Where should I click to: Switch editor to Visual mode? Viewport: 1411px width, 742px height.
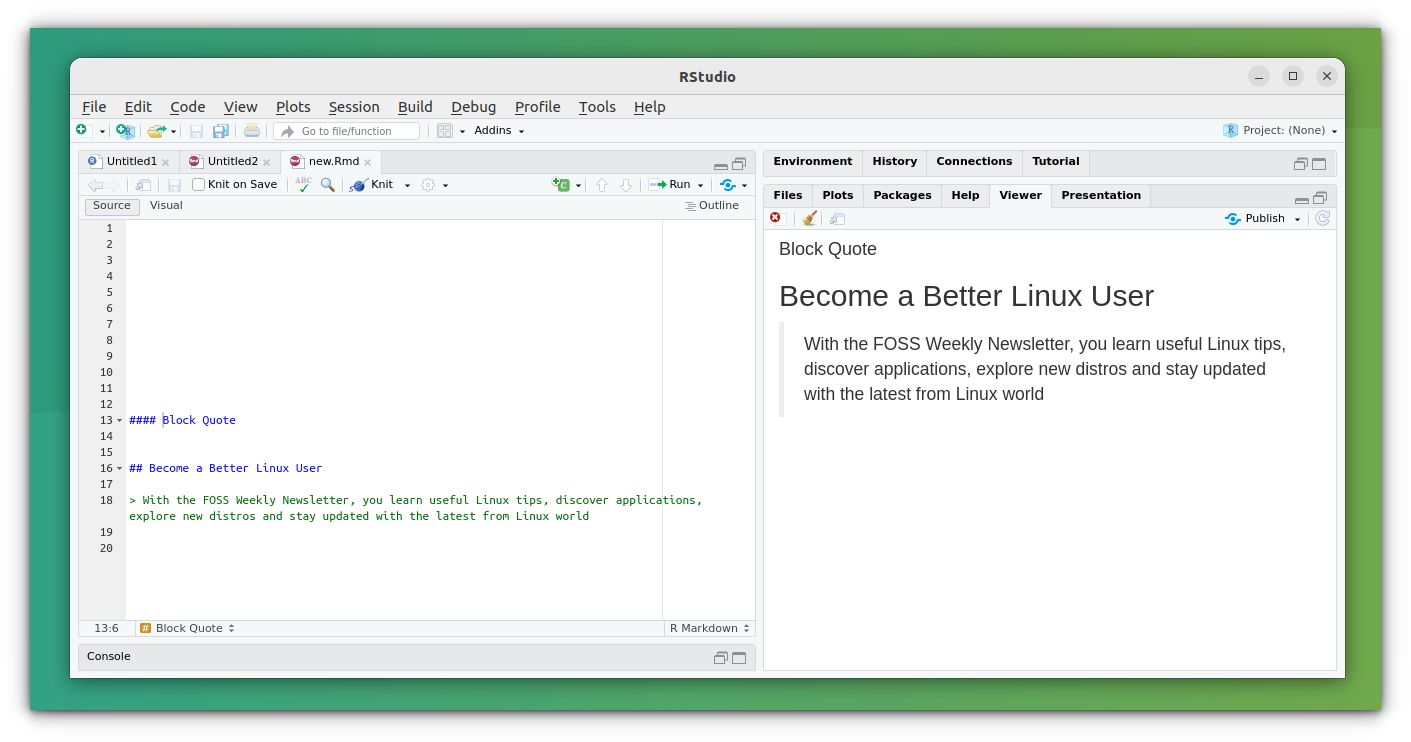[166, 205]
